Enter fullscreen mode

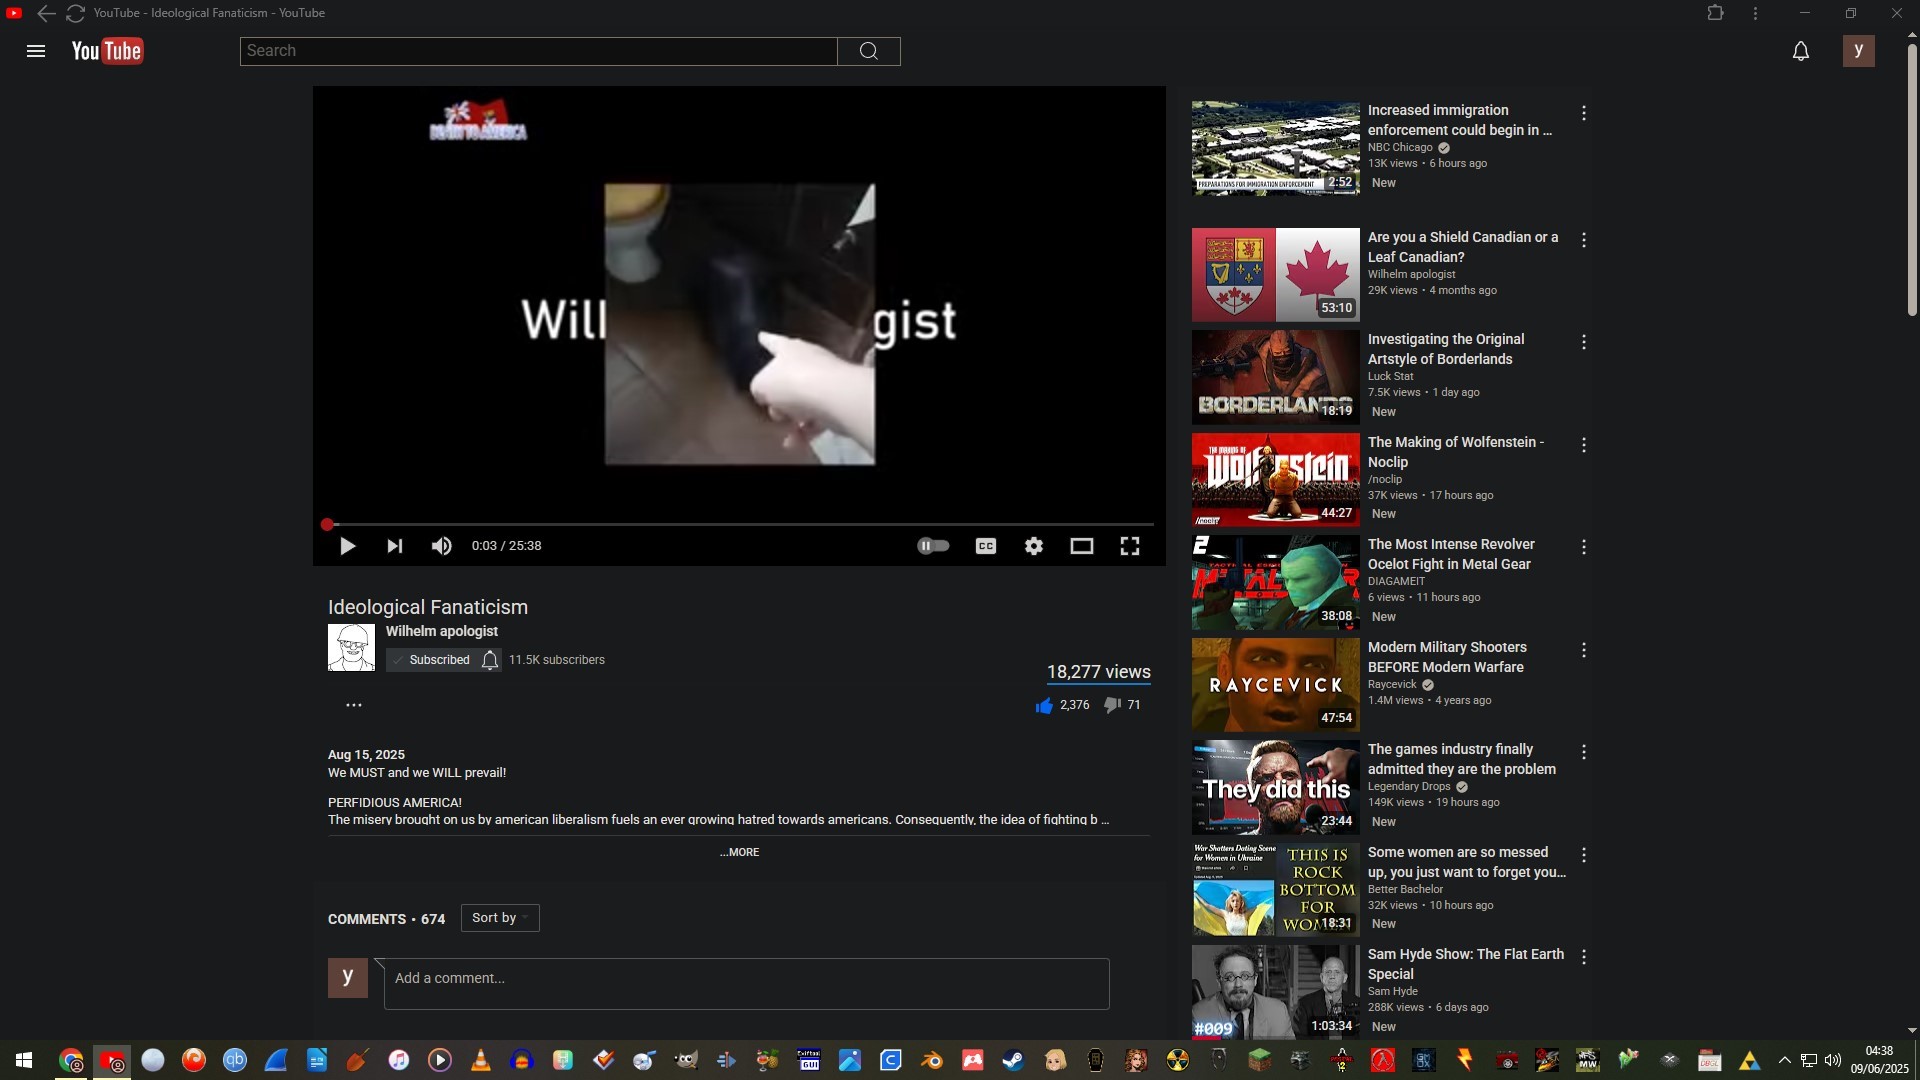[x=1130, y=546]
